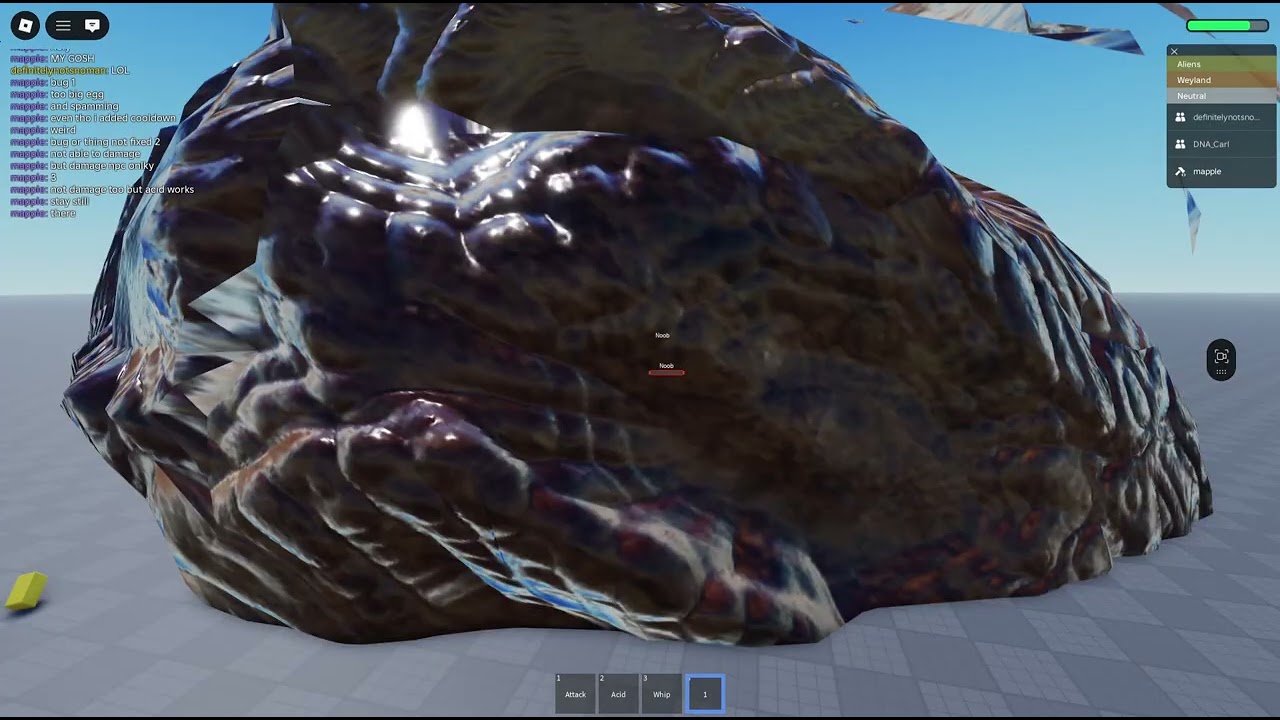Image resolution: width=1280 pixels, height=720 pixels.
Task: Toggle the chat window icon
Action: tap(92, 26)
